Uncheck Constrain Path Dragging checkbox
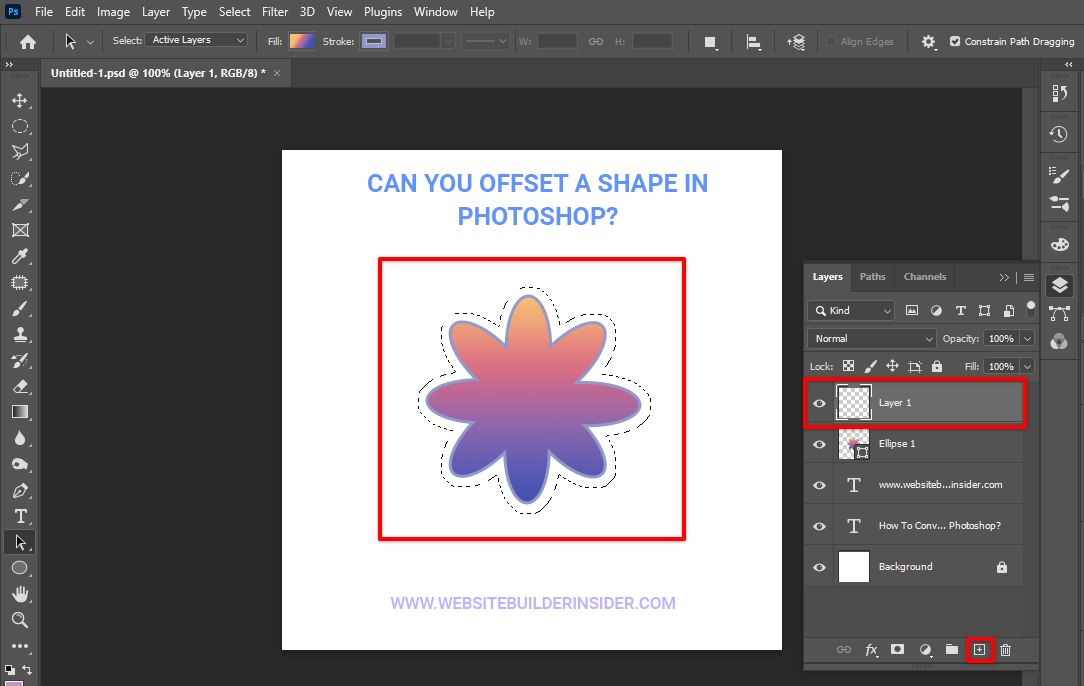Image resolution: width=1084 pixels, height=686 pixels. (955, 41)
